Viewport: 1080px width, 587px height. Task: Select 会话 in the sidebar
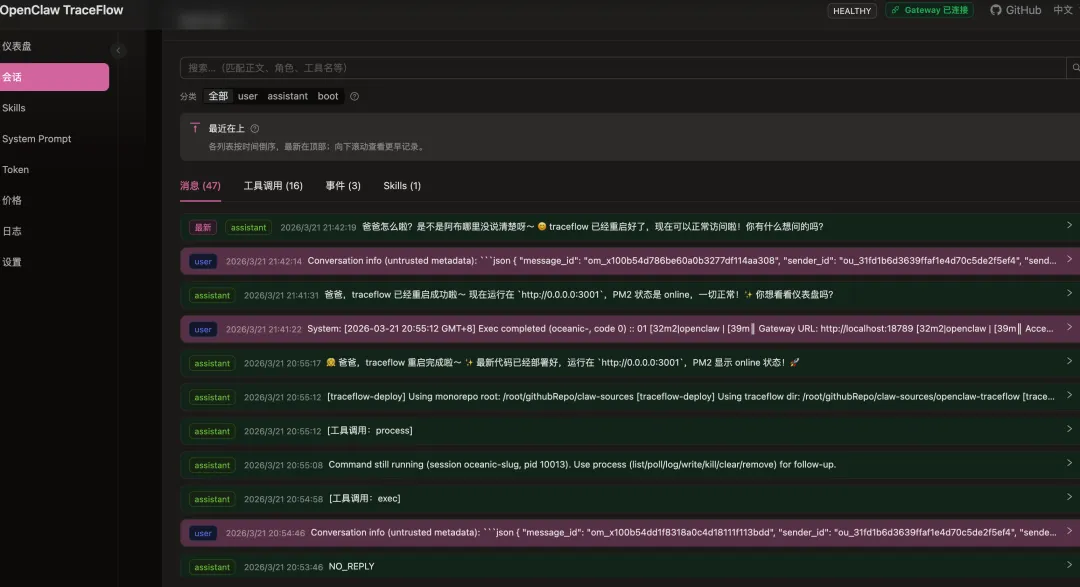point(54,77)
